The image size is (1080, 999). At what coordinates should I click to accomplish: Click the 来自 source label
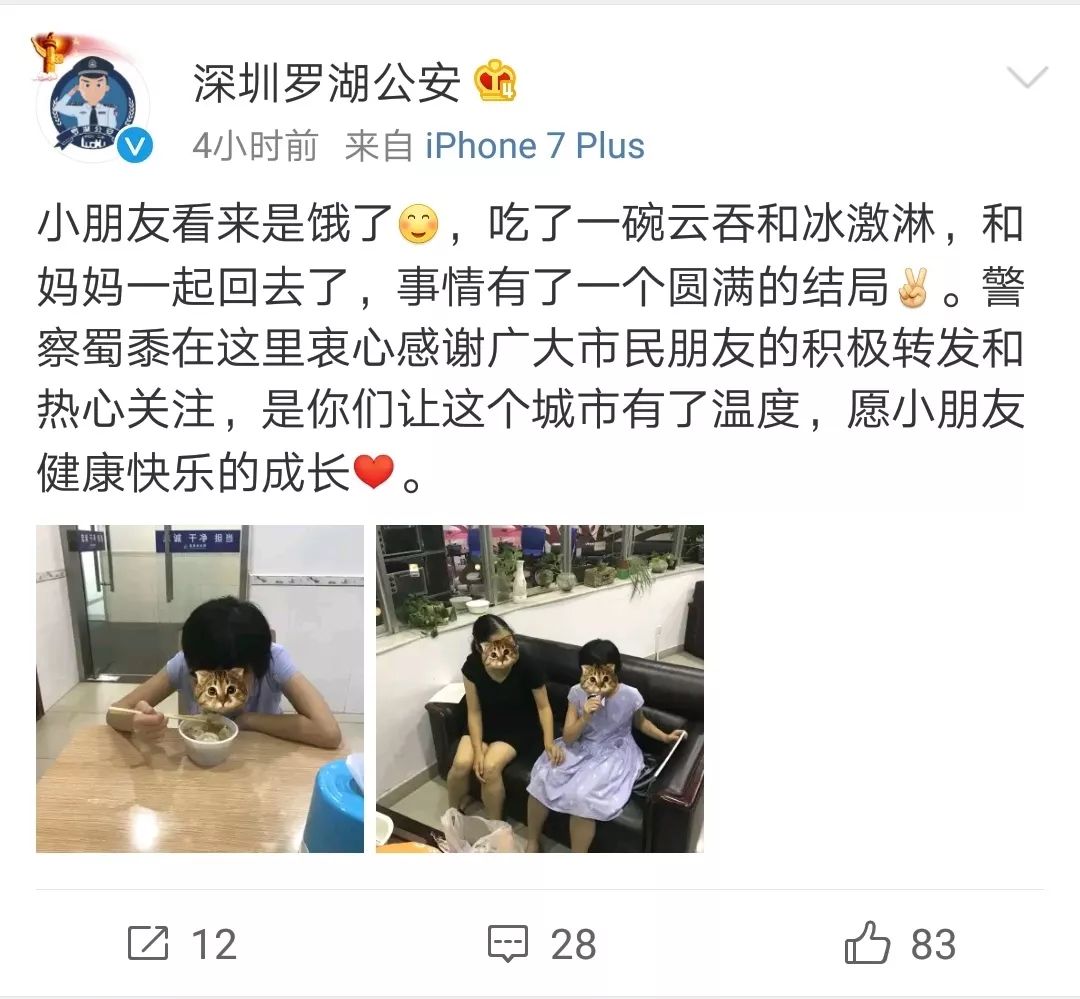pos(378,146)
